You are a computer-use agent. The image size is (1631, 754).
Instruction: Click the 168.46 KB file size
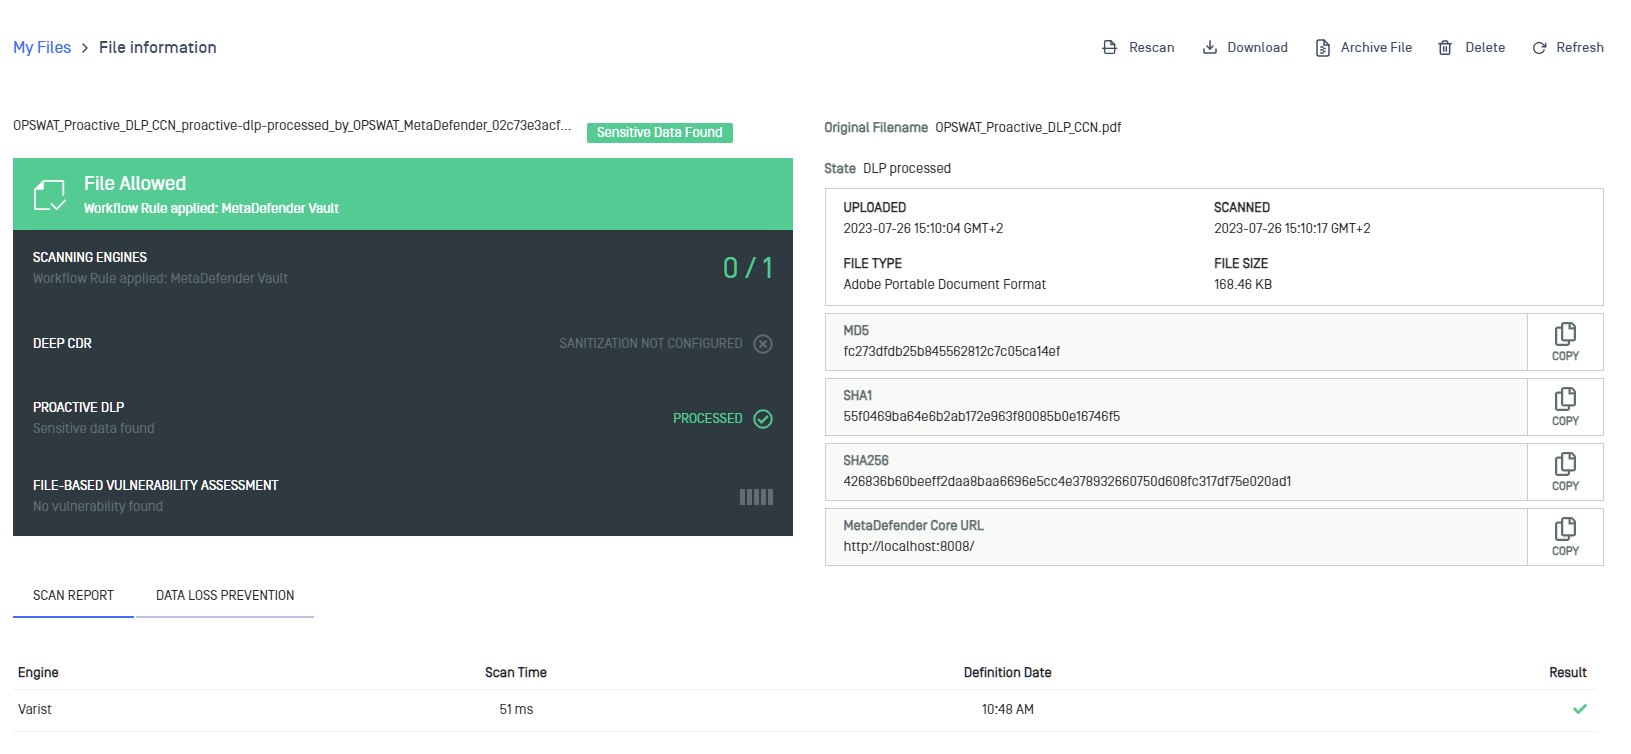tap(1243, 284)
